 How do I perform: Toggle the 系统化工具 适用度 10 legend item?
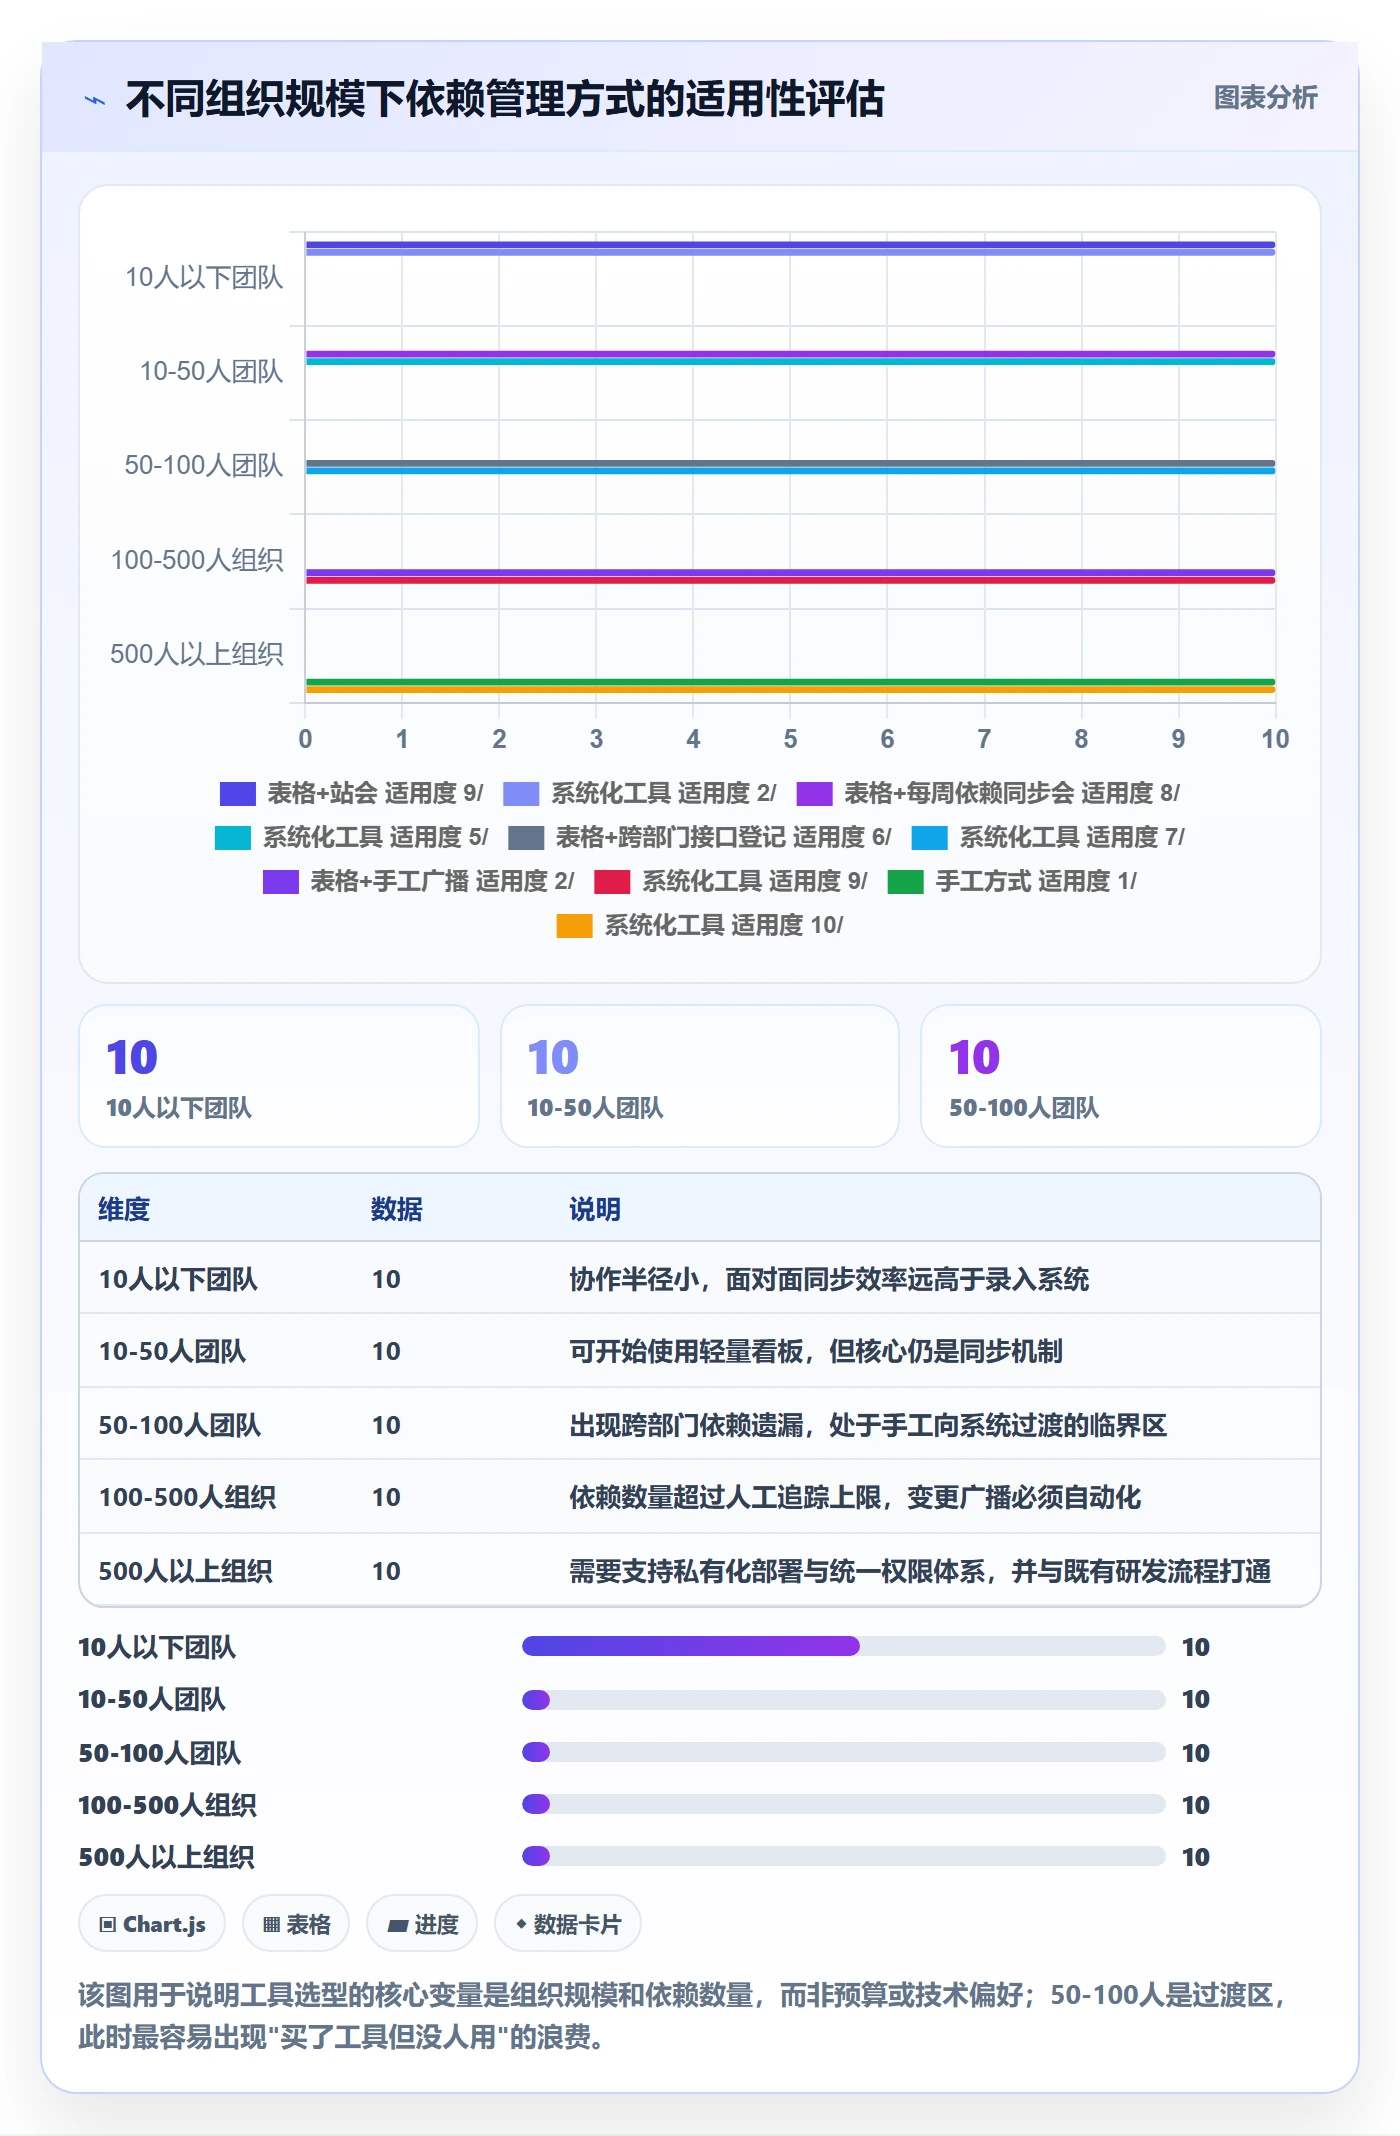700,926
